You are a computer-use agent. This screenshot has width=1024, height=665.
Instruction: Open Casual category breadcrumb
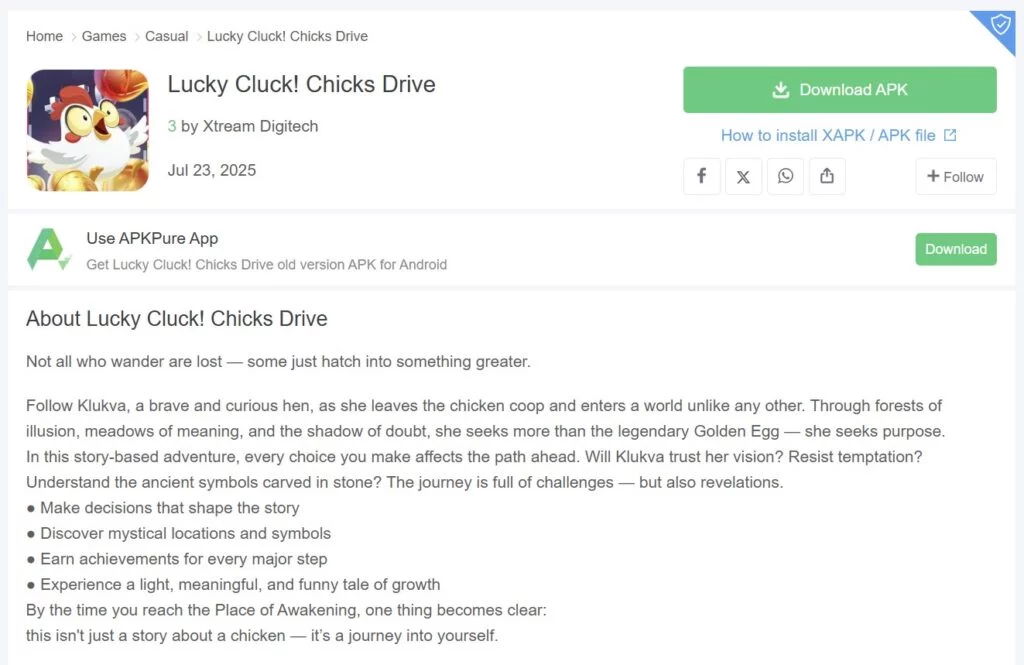[166, 36]
